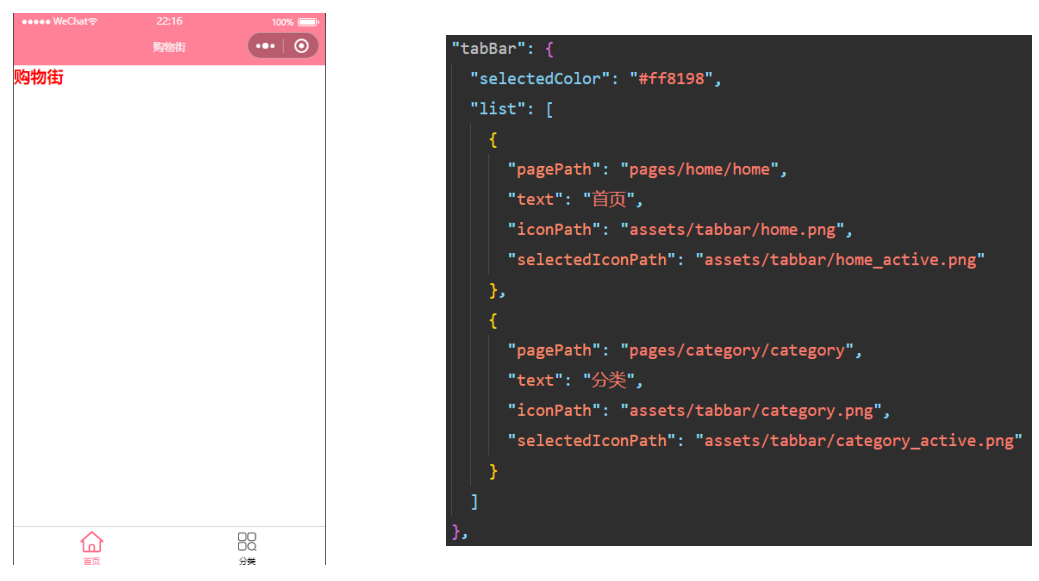Switch to the 分类 tab label
Image resolution: width=1039 pixels, height=581 pixels.
coord(247,561)
